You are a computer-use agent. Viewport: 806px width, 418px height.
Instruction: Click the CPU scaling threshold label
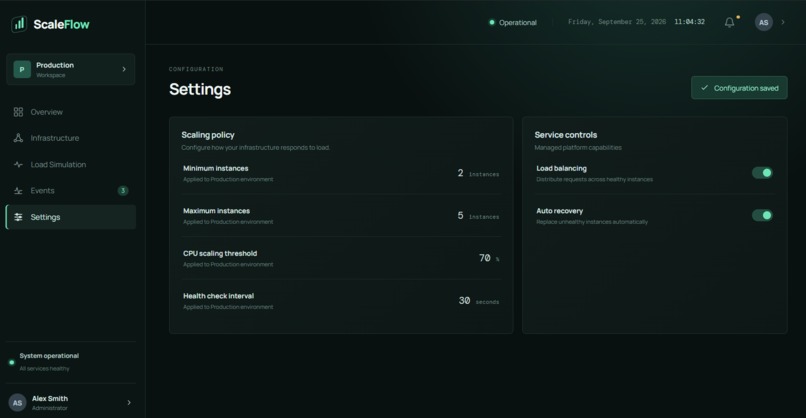(x=220, y=253)
